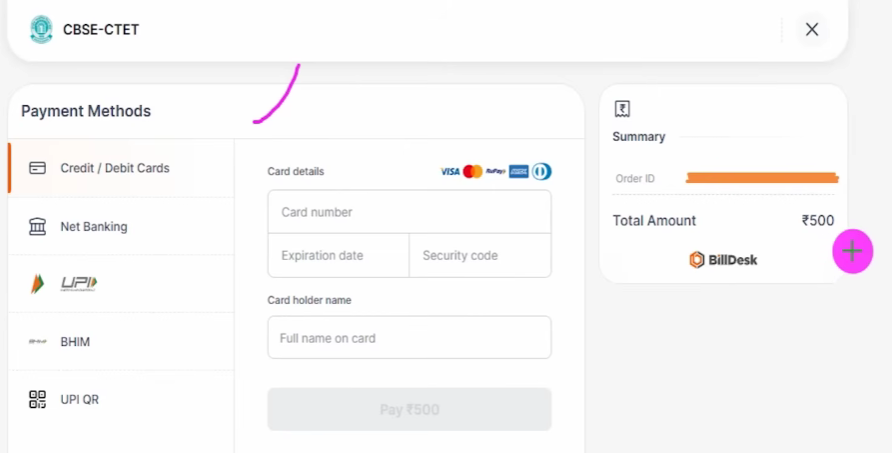Image resolution: width=892 pixels, height=453 pixels.
Task: Select Net Banking payment method
Action: point(93,227)
